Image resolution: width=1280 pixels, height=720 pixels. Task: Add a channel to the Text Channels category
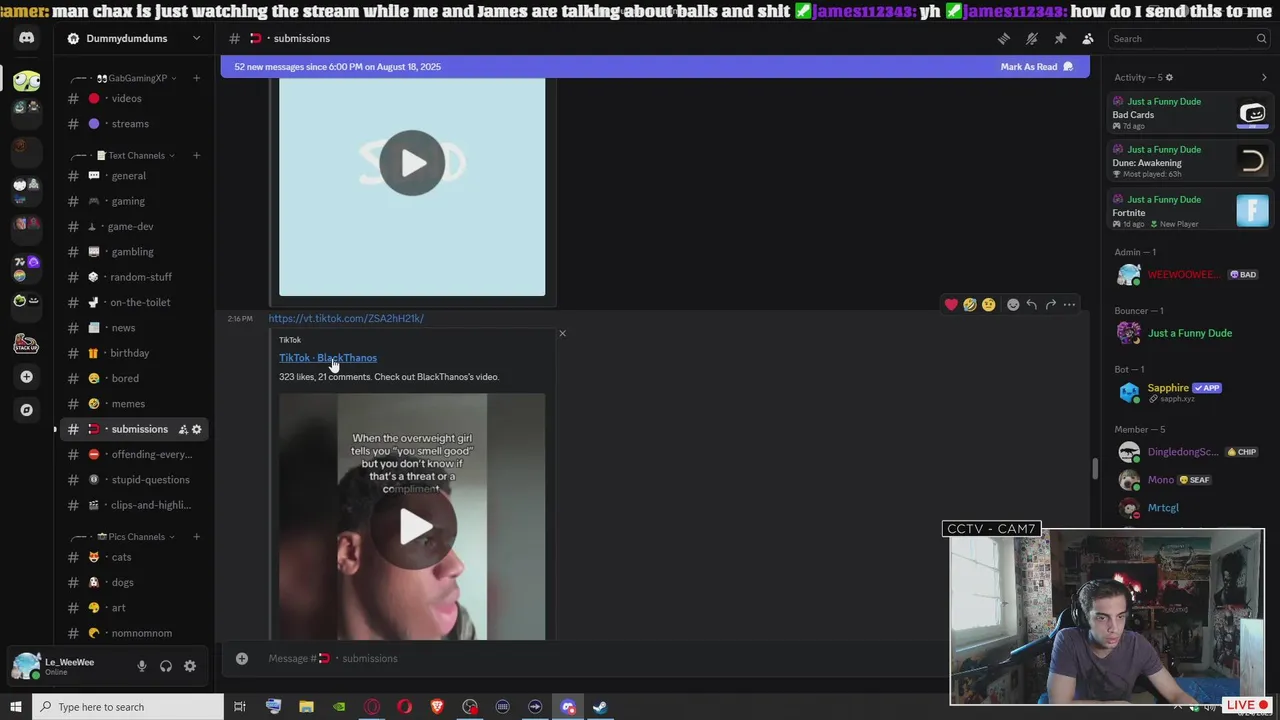pos(196,155)
